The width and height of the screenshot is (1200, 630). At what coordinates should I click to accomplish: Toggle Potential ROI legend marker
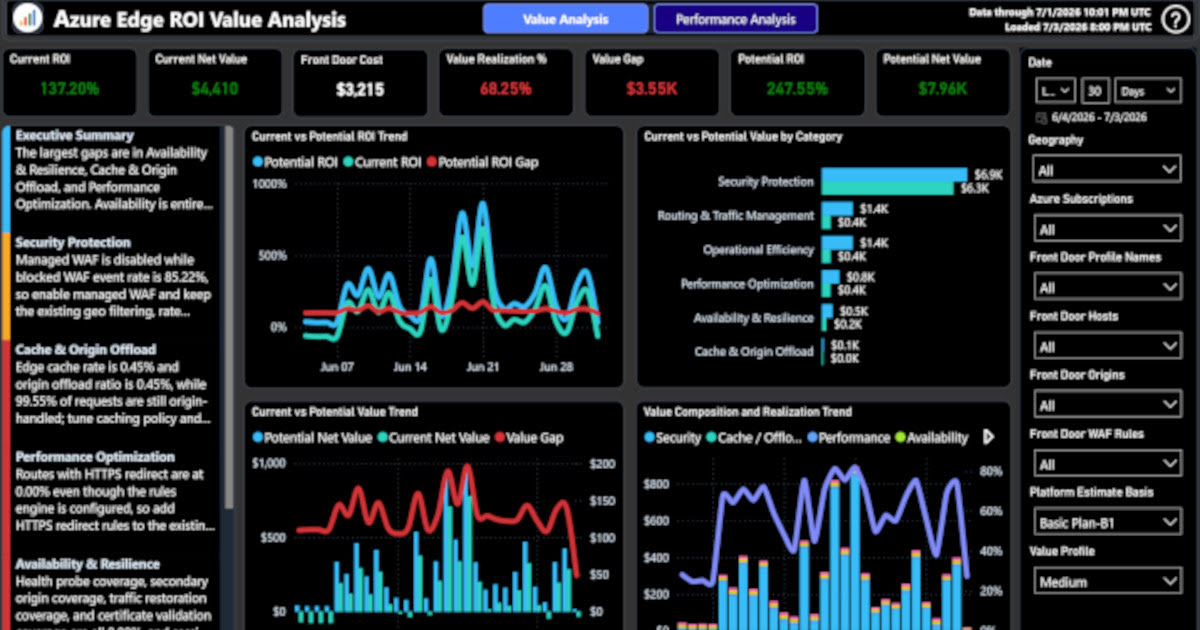click(258, 161)
